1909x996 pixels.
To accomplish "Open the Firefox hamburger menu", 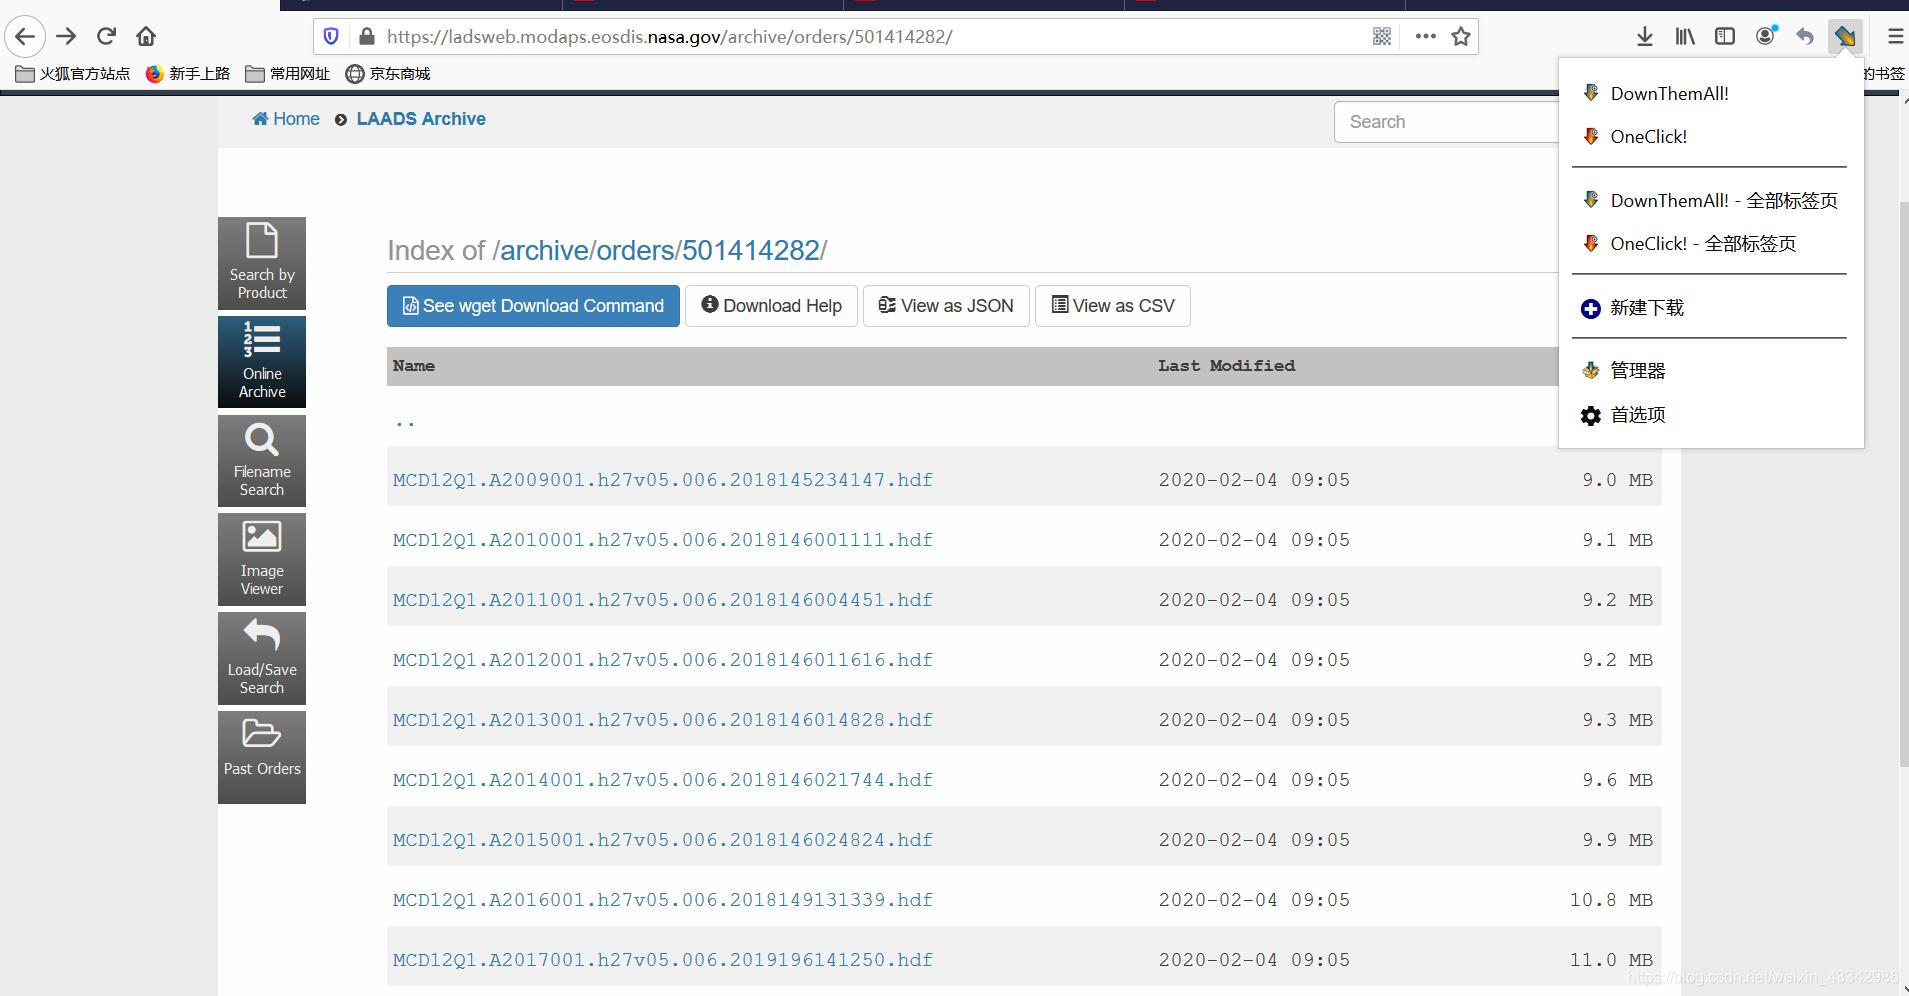I will [1894, 37].
